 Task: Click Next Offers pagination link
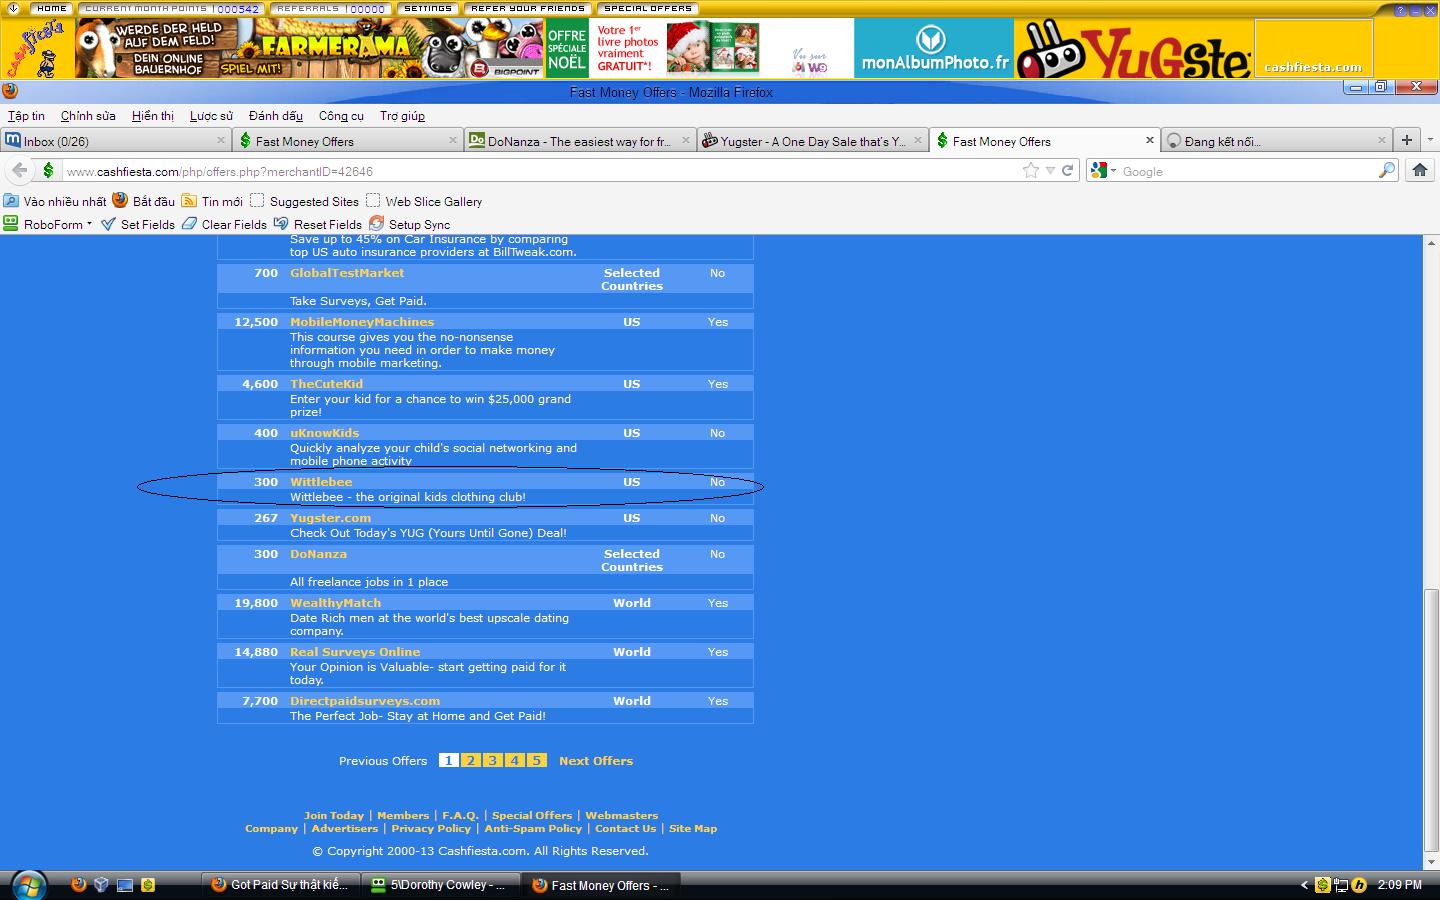coord(596,761)
